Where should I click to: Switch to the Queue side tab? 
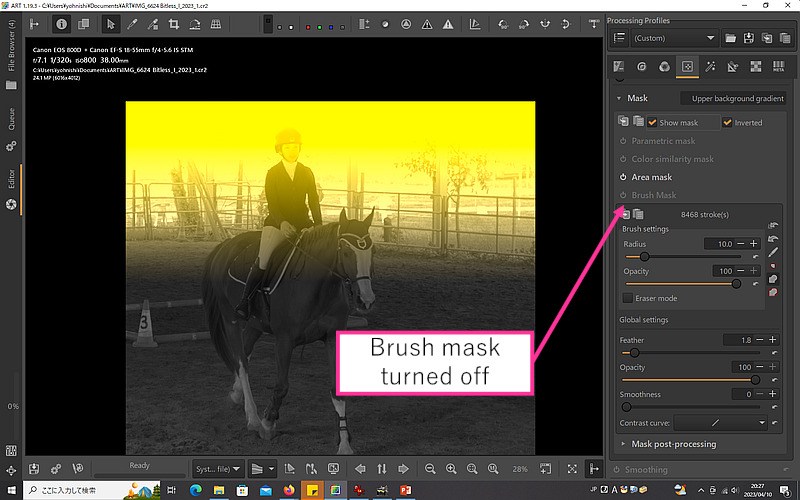coord(11,118)
